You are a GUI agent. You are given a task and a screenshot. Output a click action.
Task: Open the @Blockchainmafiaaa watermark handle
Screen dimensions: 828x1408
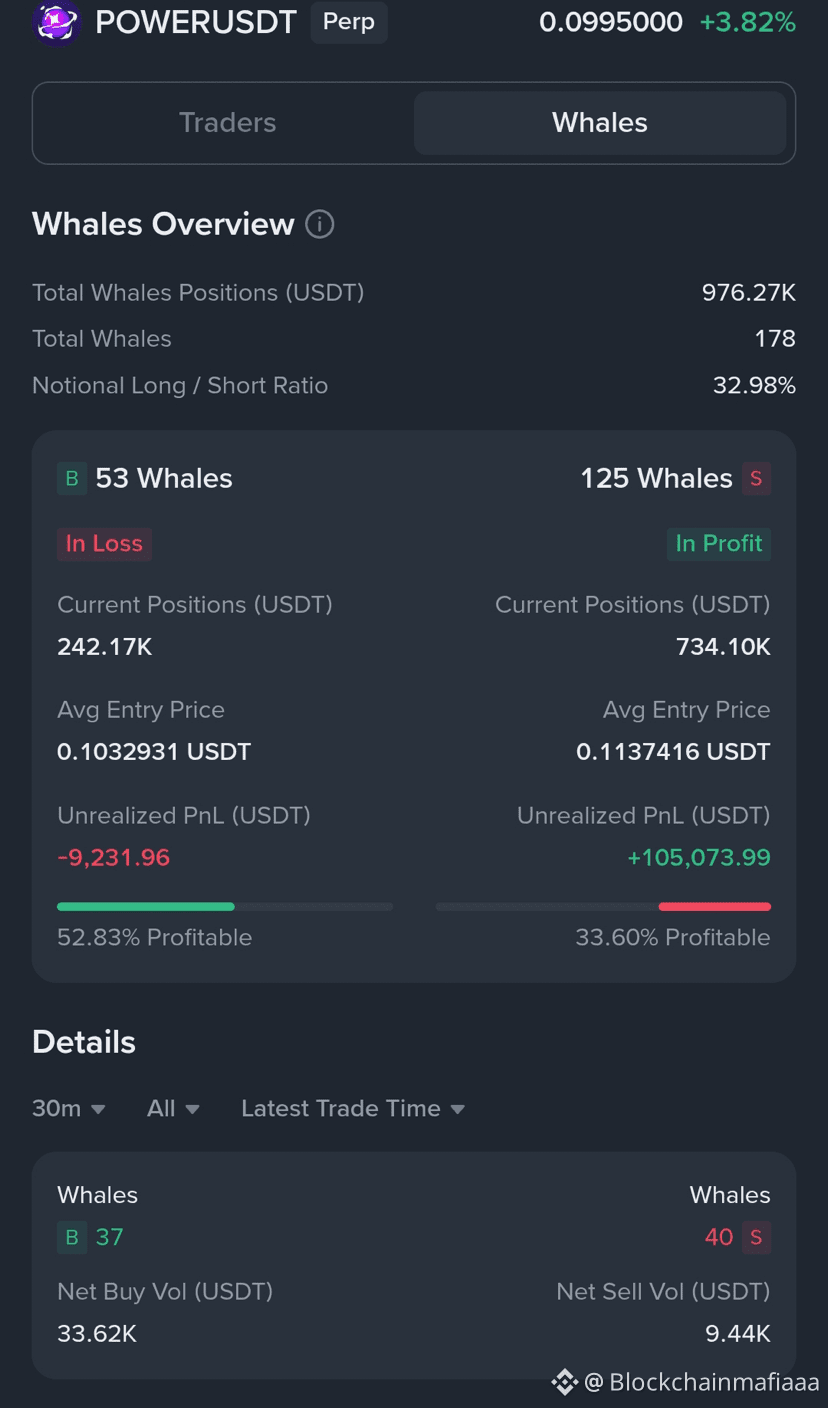pyautogui.click(x=702, y=1382)
